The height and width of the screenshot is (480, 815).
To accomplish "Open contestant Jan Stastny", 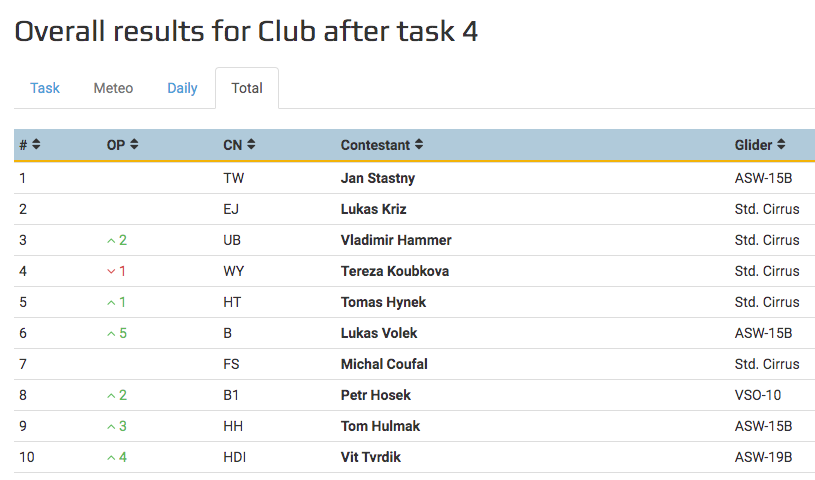I will 377,178.
